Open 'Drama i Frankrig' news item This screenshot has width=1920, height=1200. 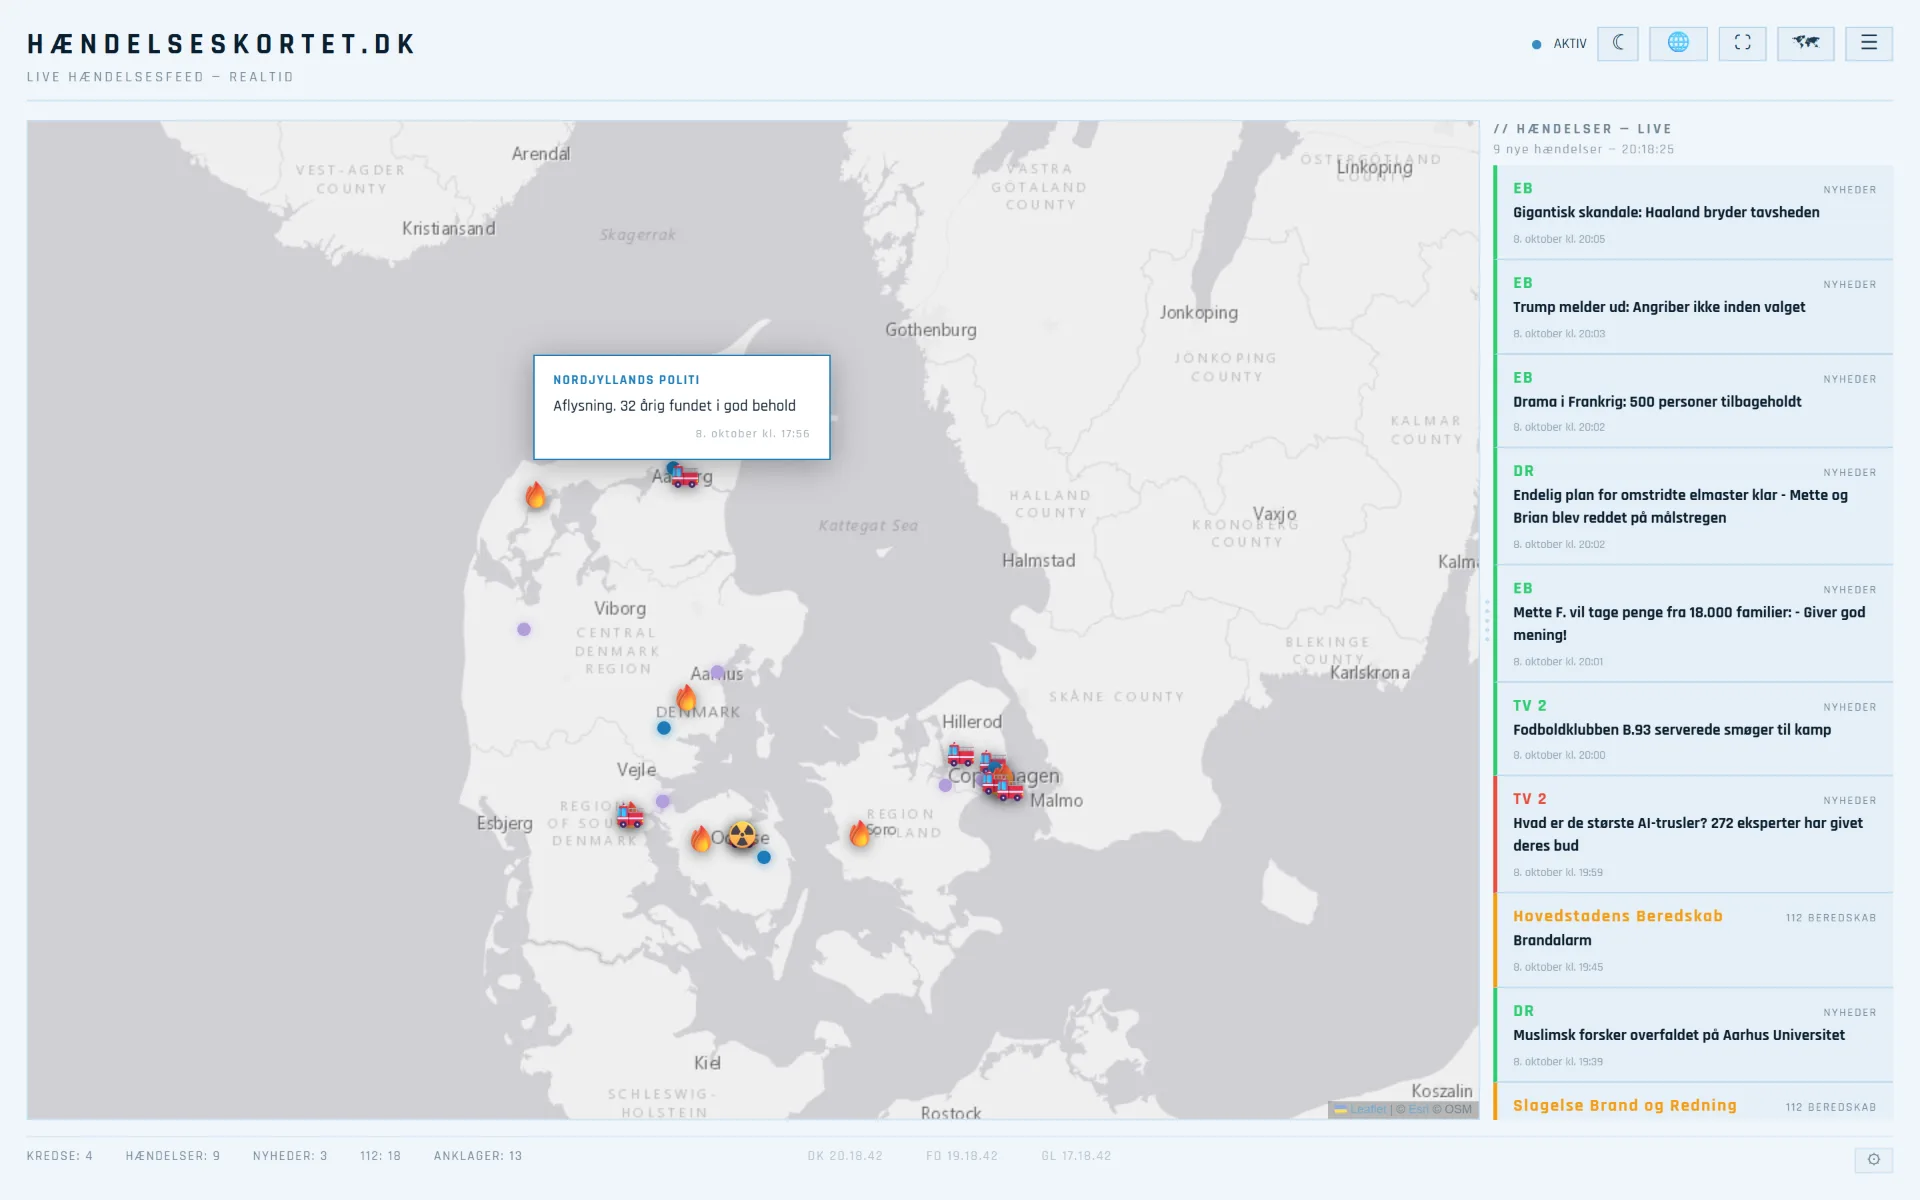(x=1693, y=401)
